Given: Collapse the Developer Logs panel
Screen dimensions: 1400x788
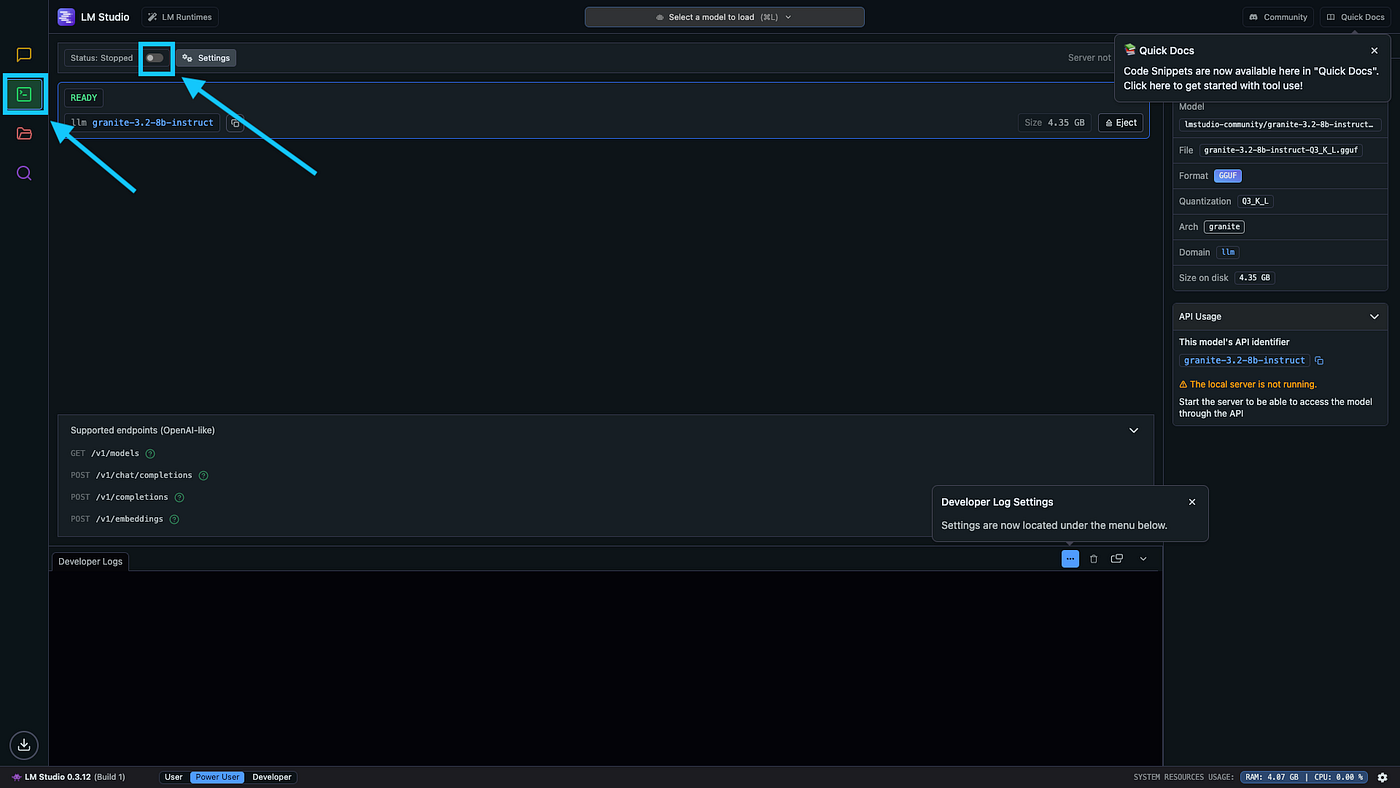Looking at the screenshot, I should (x=1144, y=559).
